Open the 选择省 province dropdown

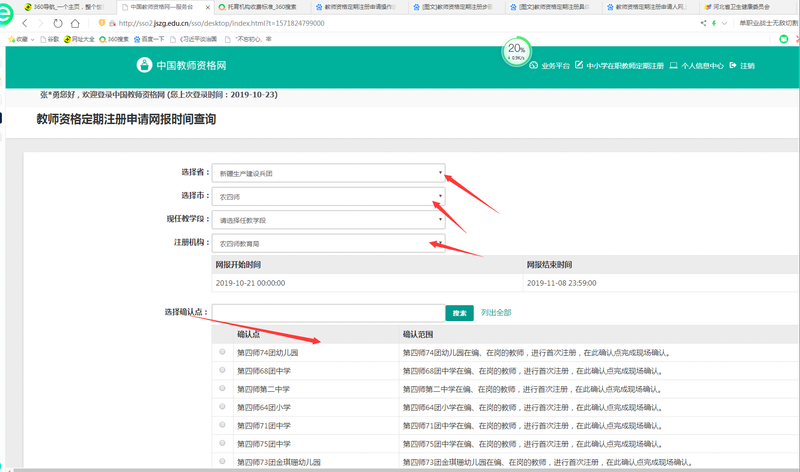coord(328,173)
